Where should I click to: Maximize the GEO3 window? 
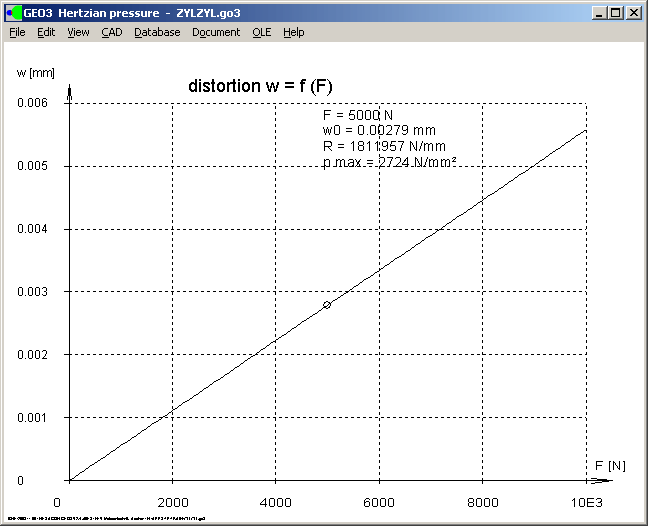pos(616,13)
